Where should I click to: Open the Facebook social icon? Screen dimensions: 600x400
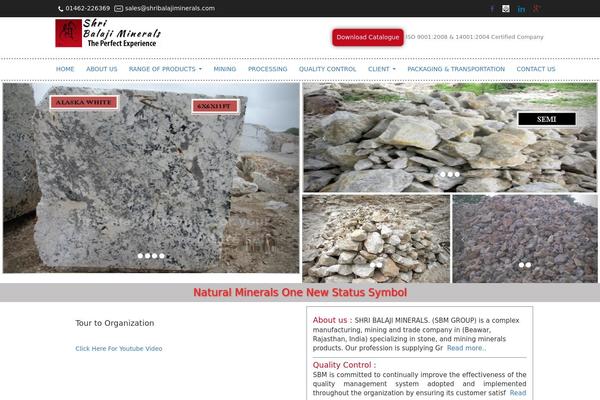coord(492,8)
